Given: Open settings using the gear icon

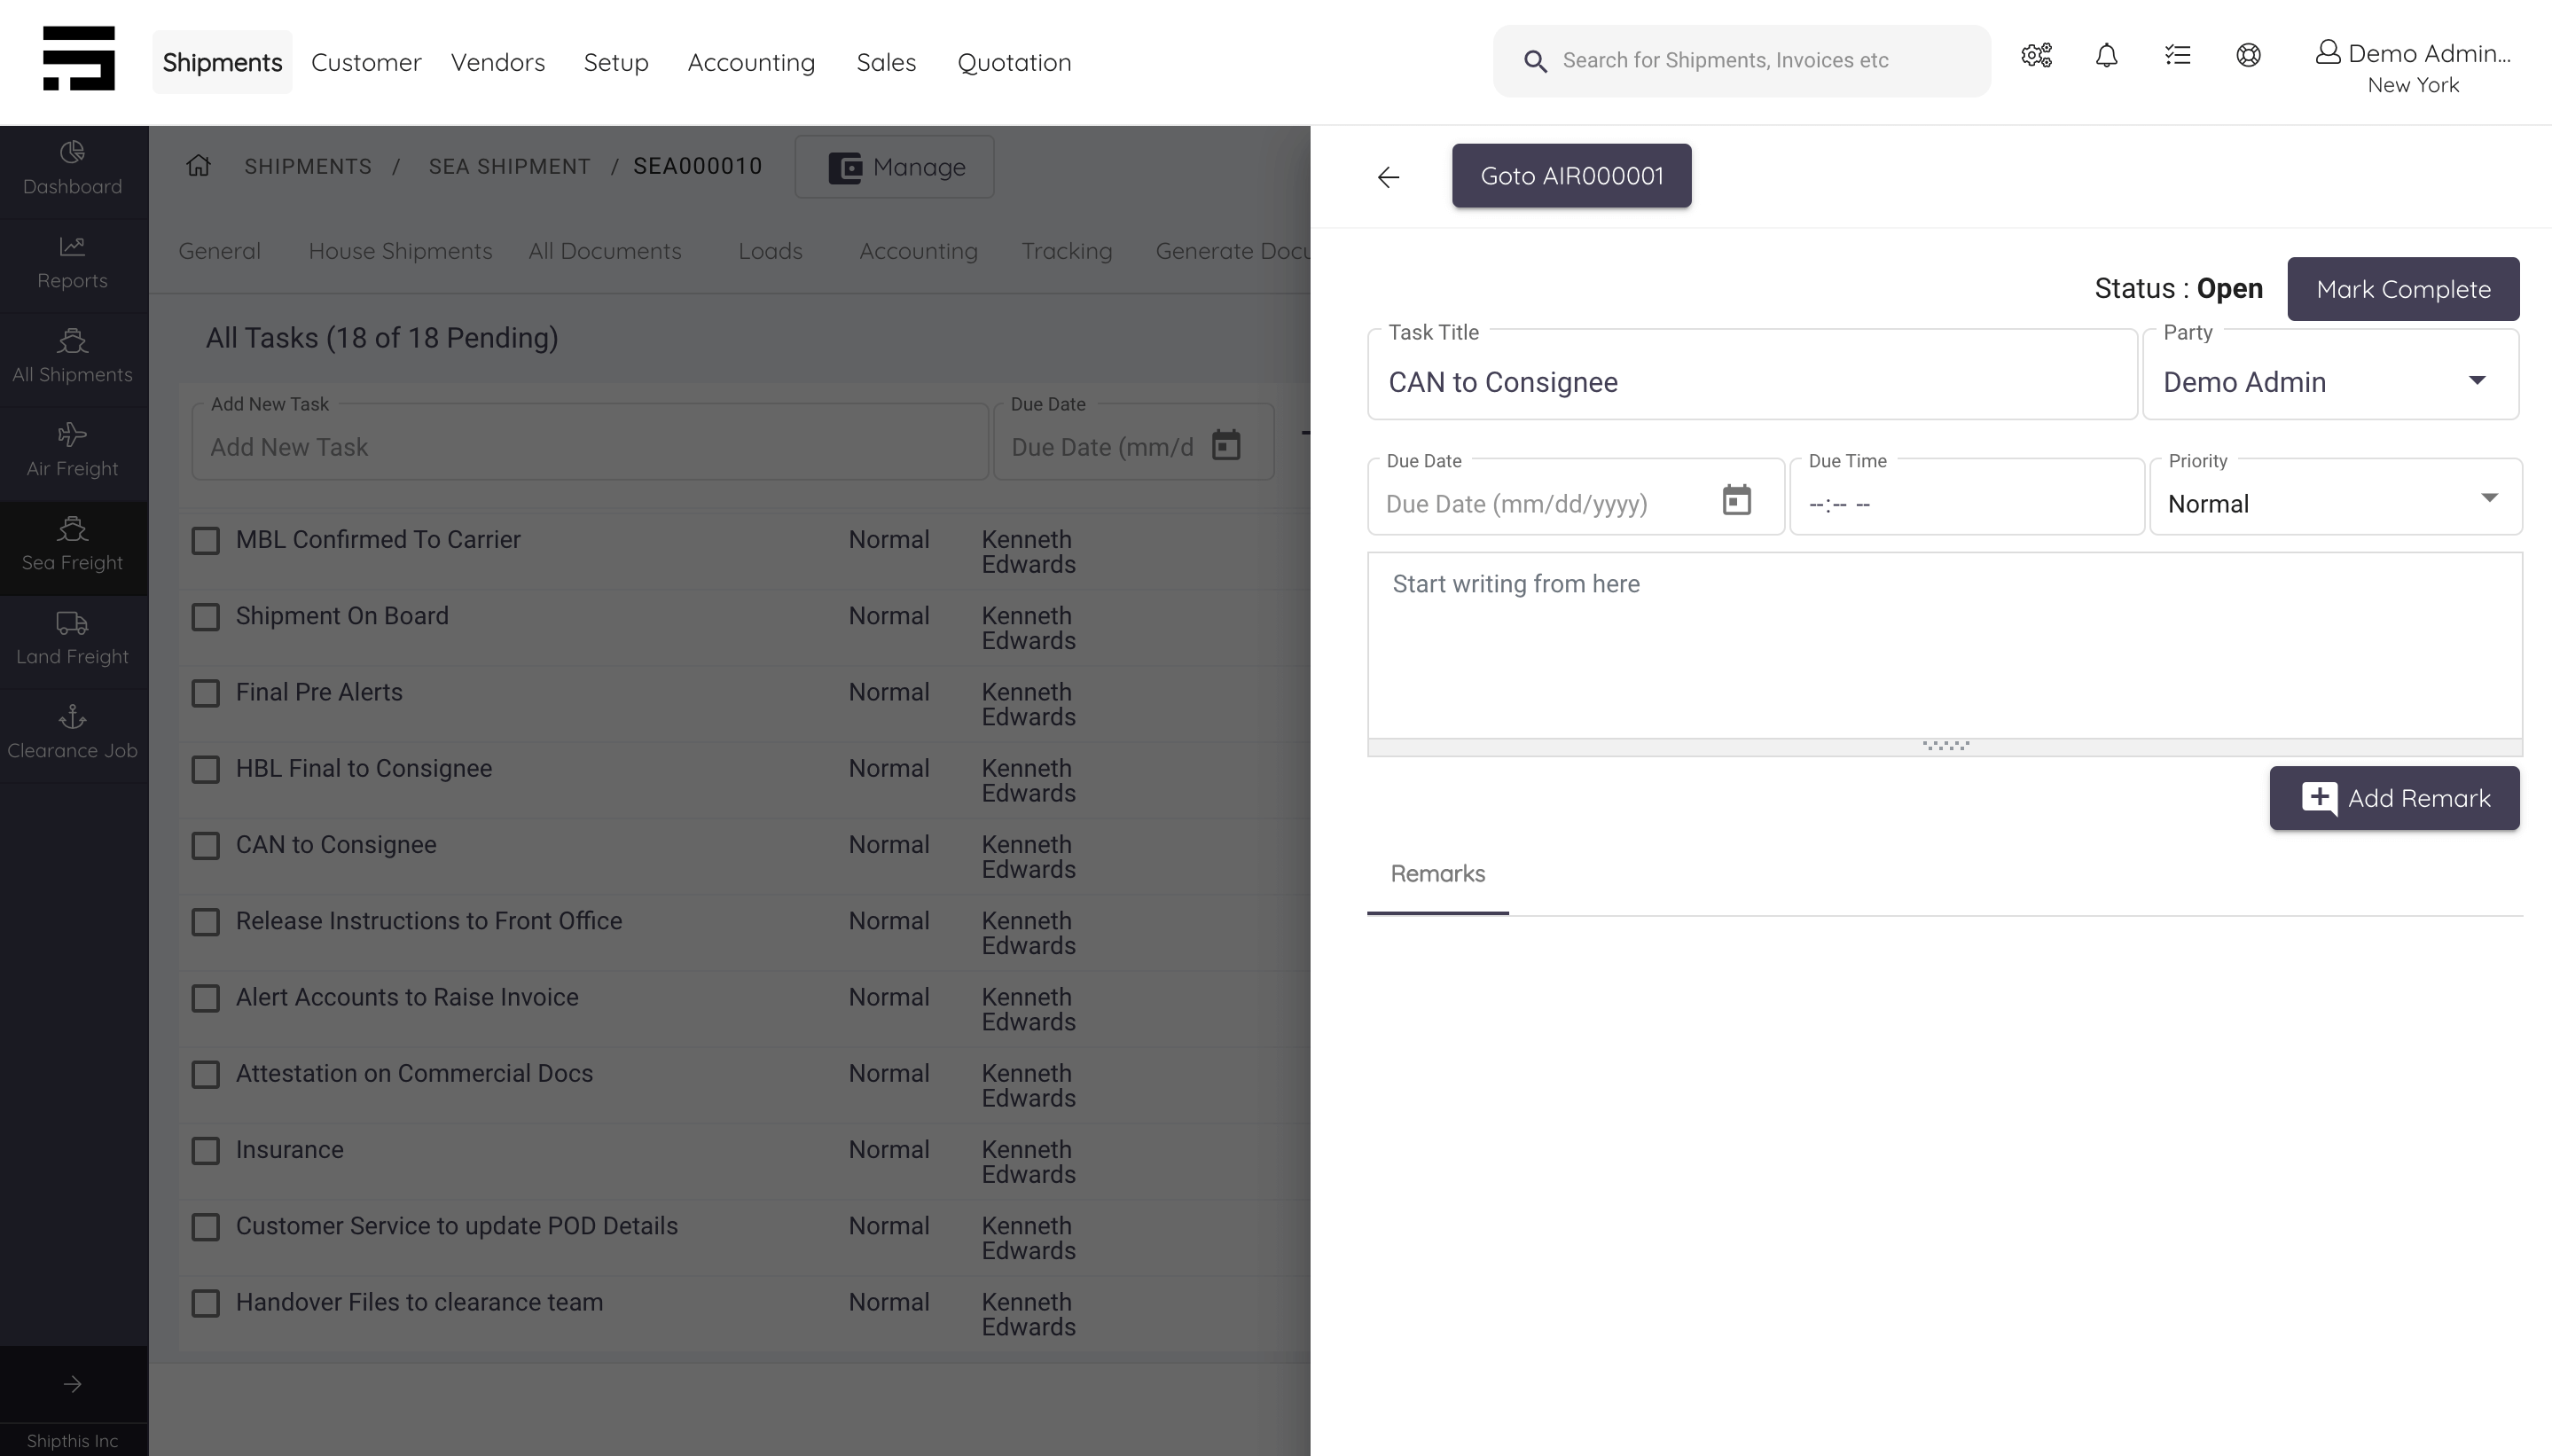Looking at the screenshot, I should pos(2035,57).
